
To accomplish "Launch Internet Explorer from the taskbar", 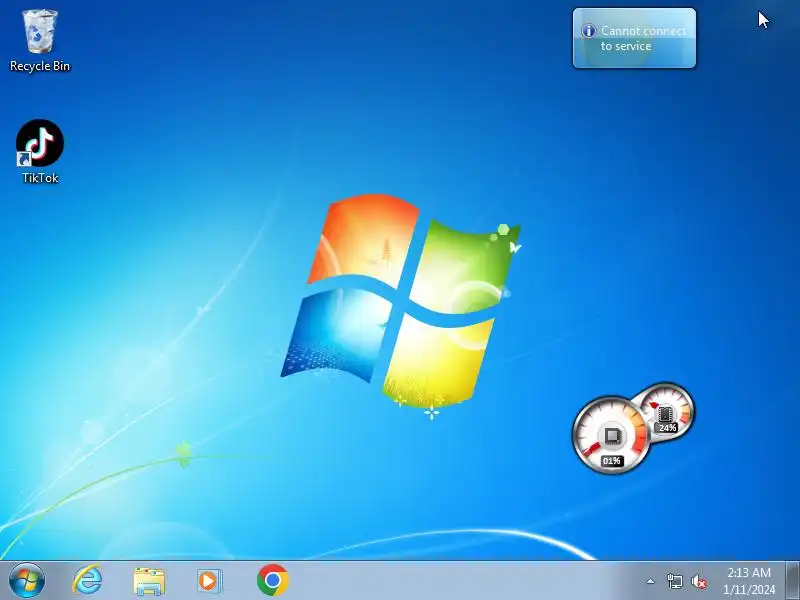I will [x=87, y=580].
